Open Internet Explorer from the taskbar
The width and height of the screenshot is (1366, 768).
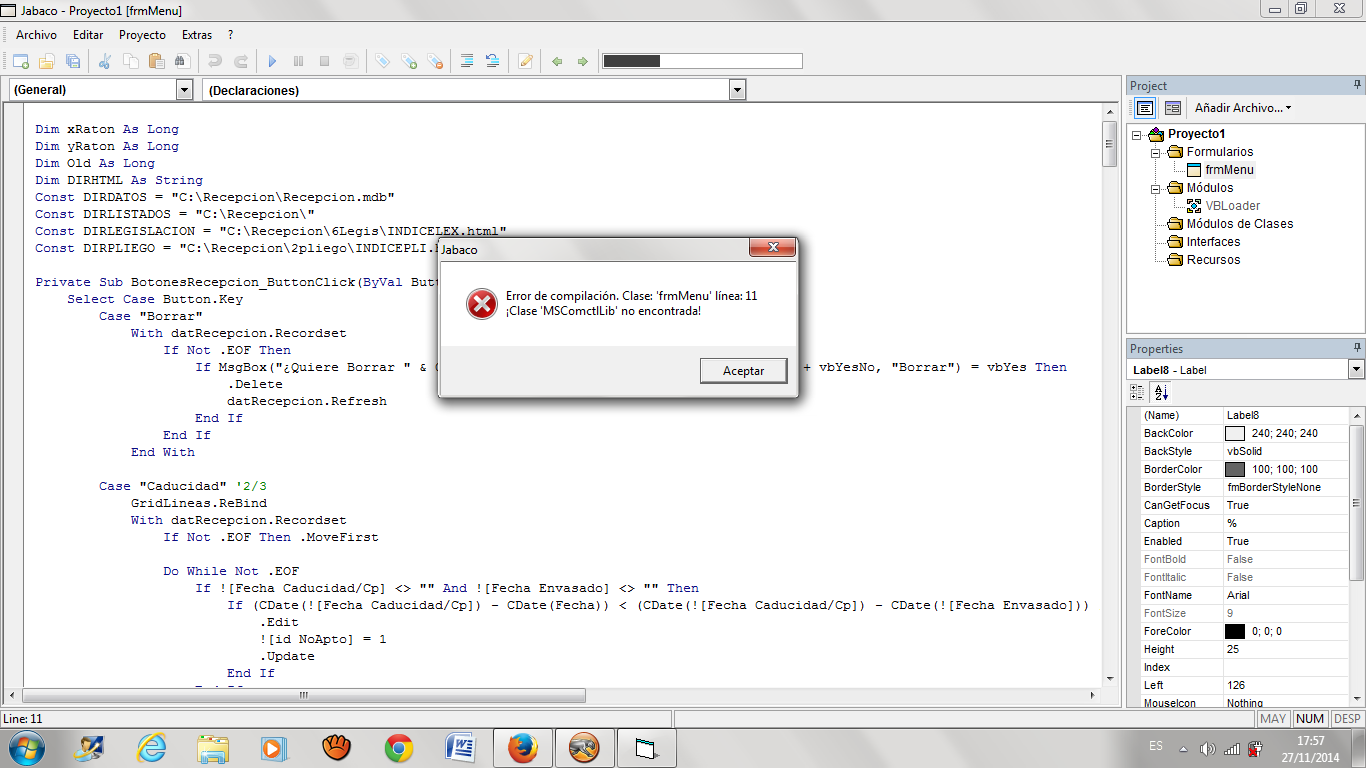coord(152,747)
